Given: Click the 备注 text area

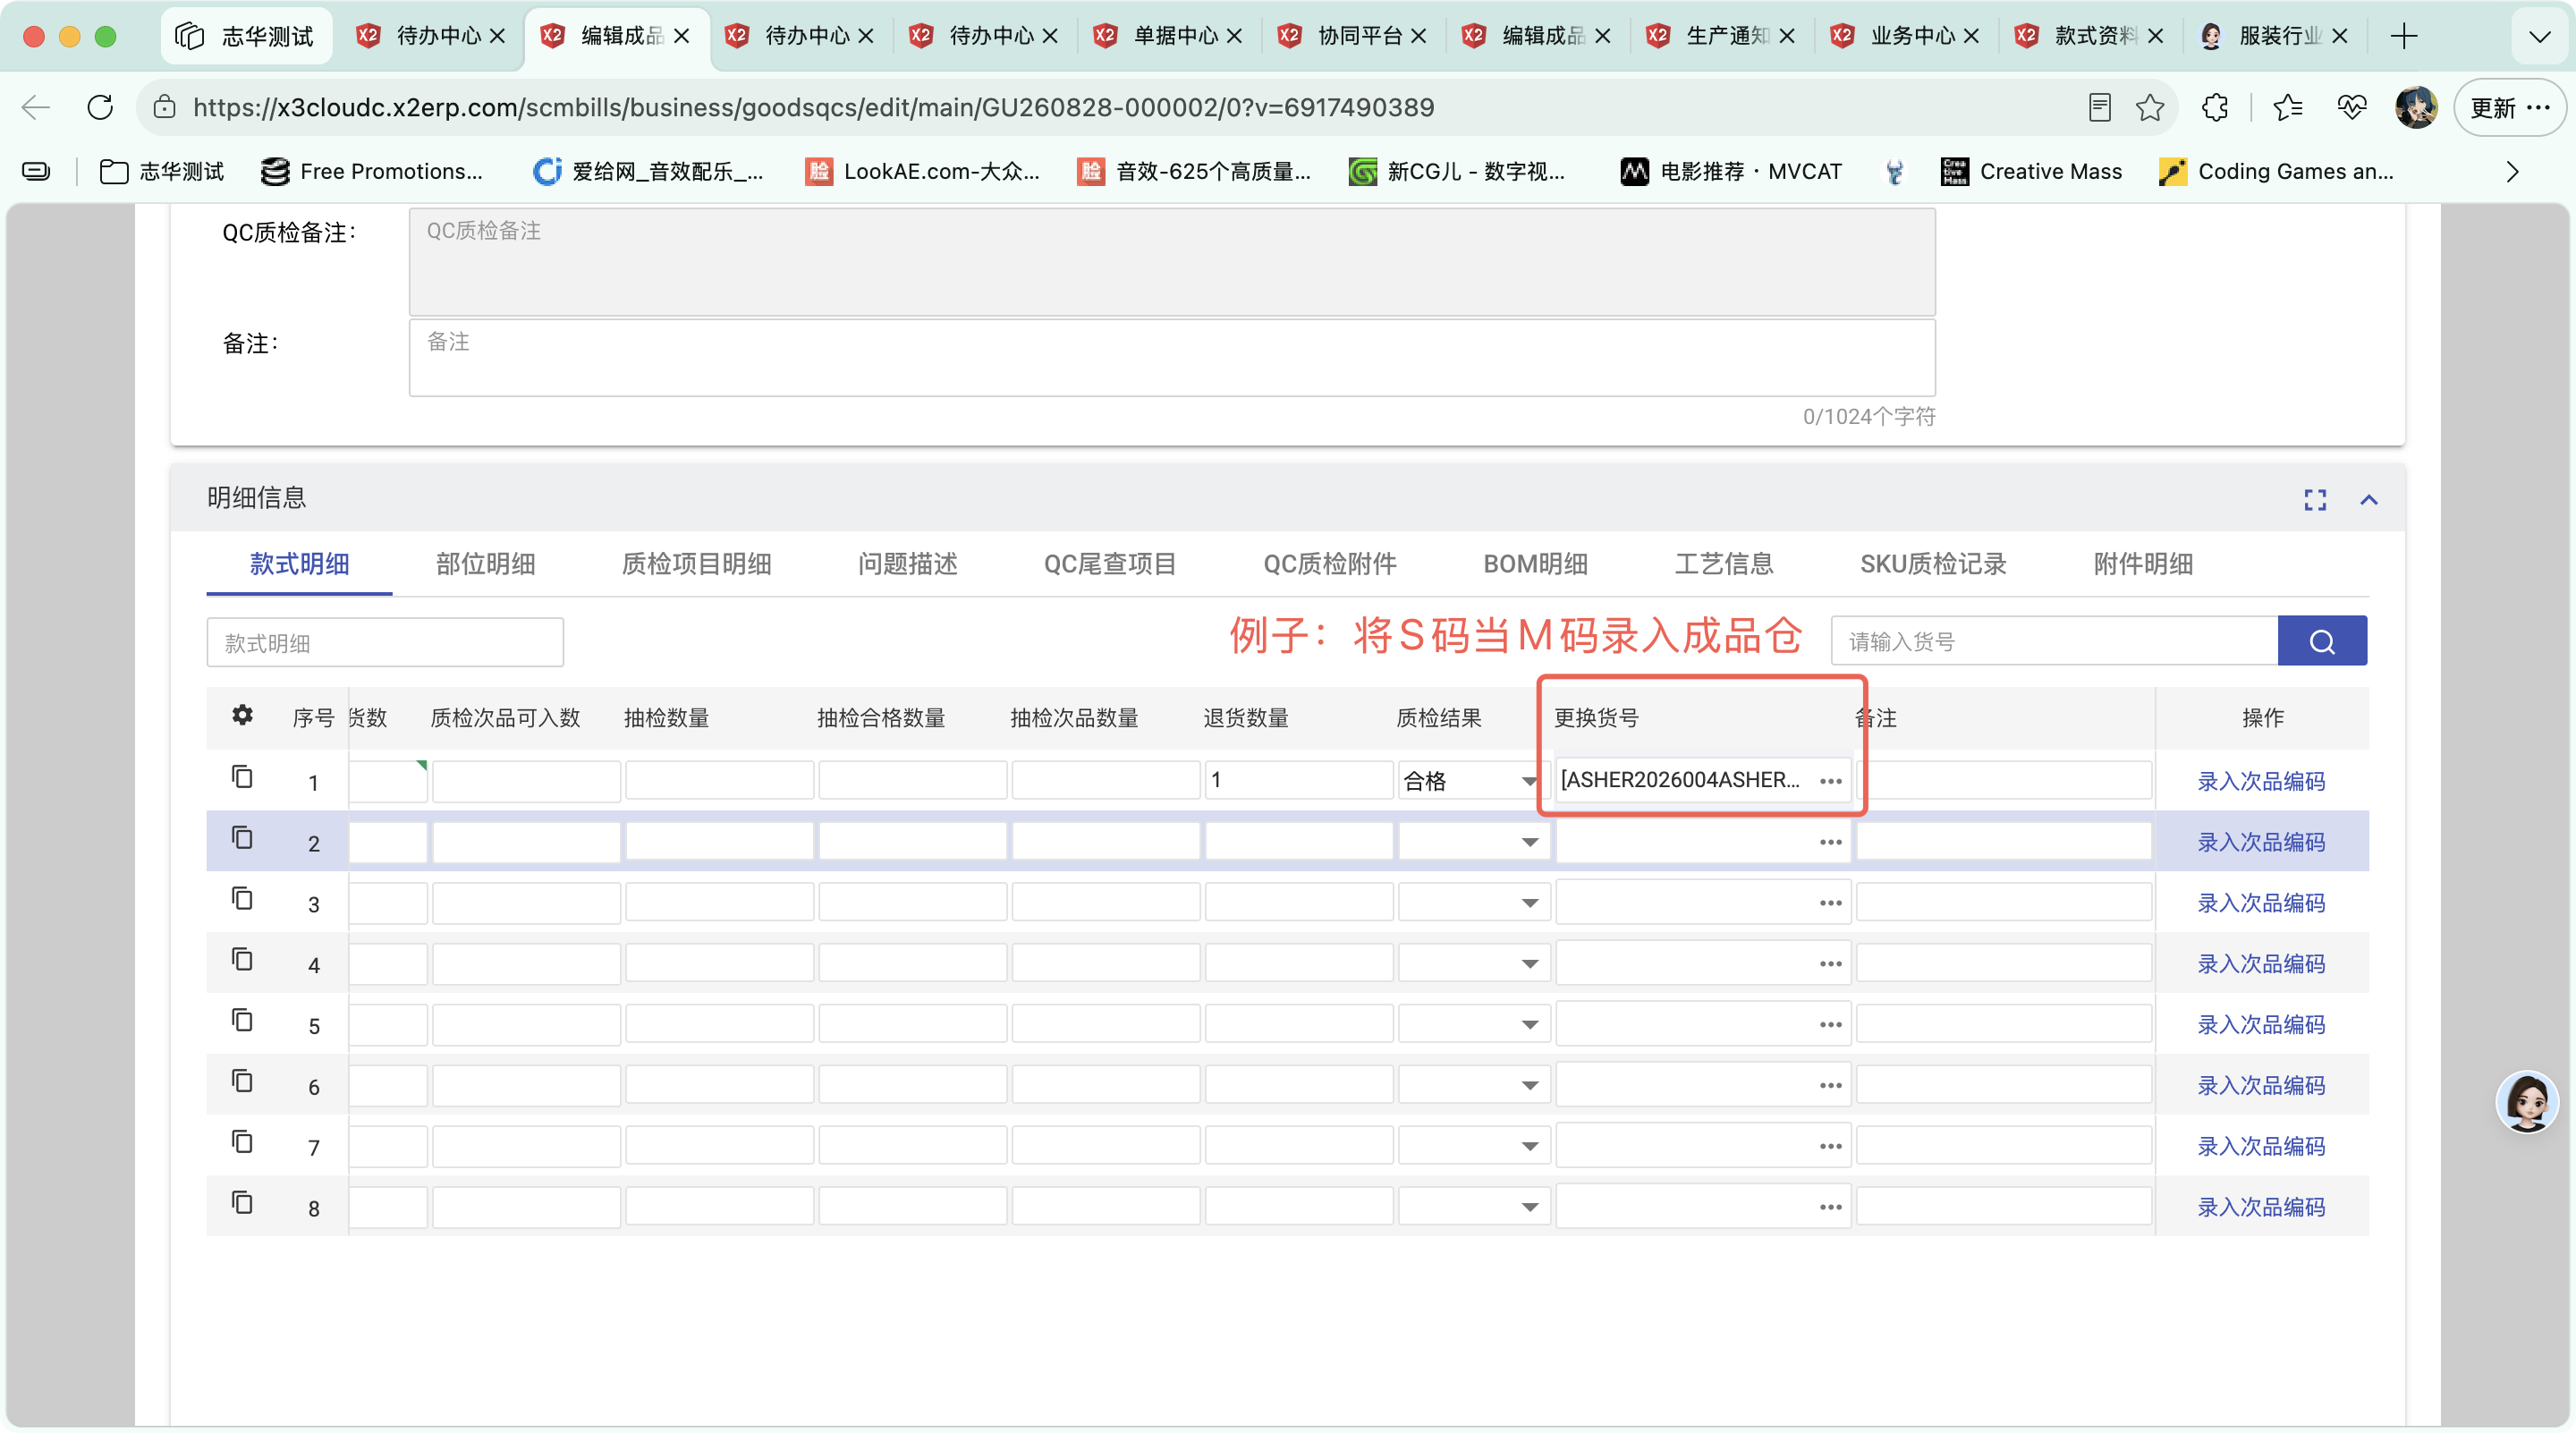Looking at the screenshot, I should pos(1172,358).
